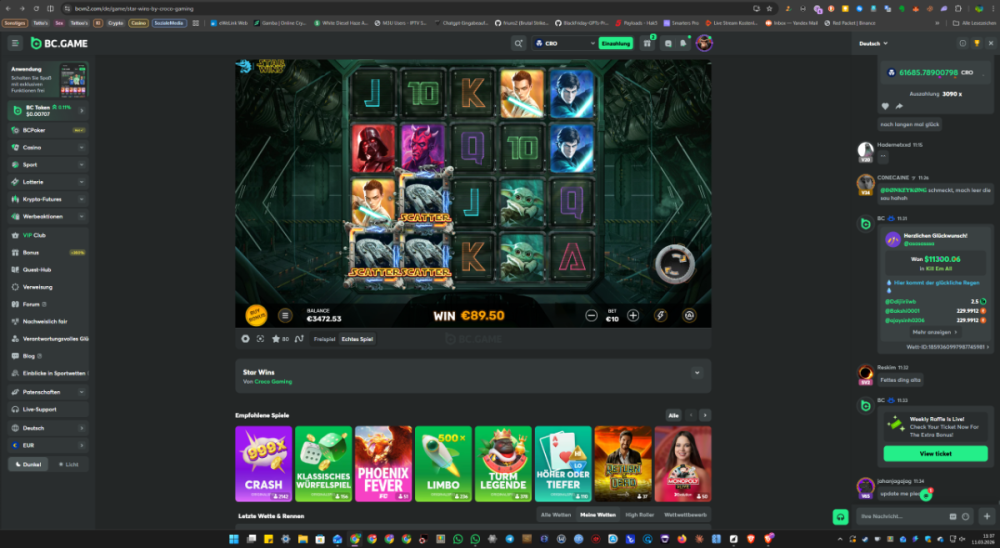Expand the Krypto-Futures sidebar section
The image size is (1000, 548).
tap(48, 199)
